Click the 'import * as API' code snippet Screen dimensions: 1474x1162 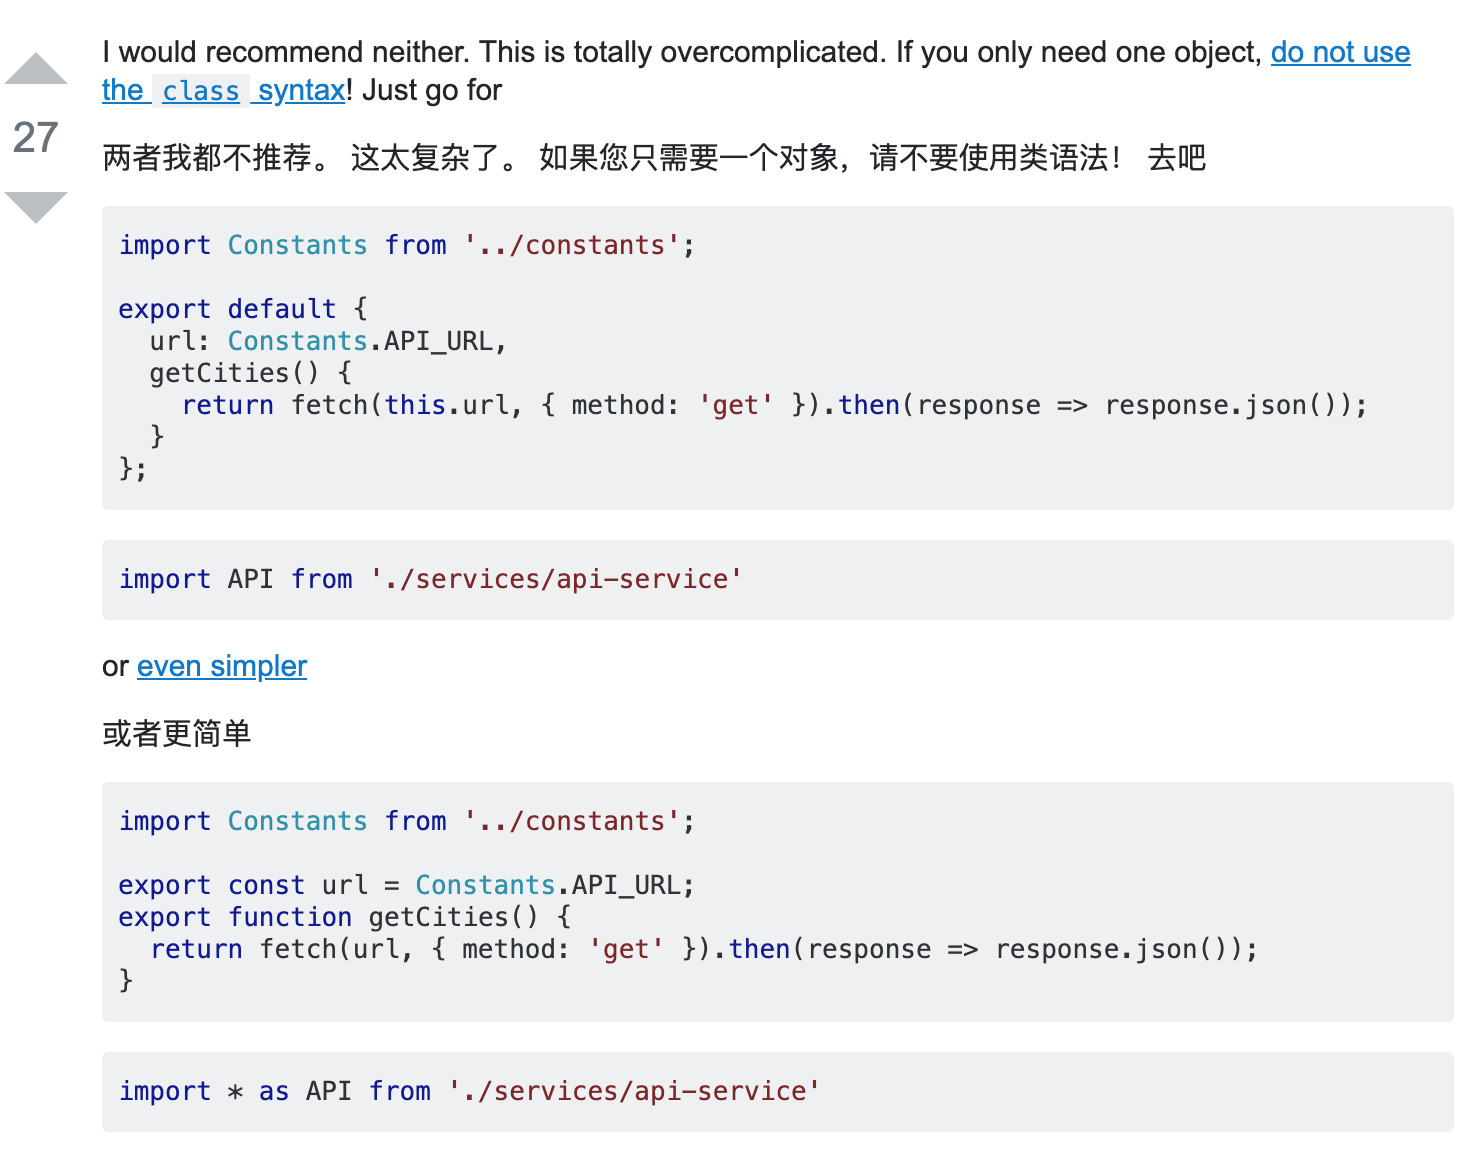click(x=470, y=1091)
